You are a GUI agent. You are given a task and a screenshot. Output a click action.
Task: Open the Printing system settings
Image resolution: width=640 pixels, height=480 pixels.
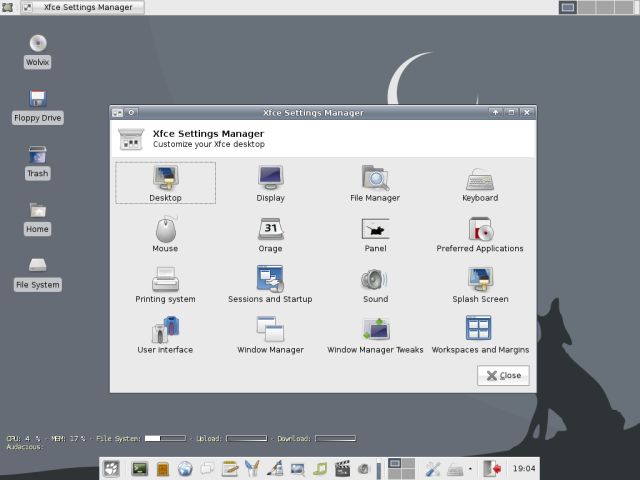point(165,282)
